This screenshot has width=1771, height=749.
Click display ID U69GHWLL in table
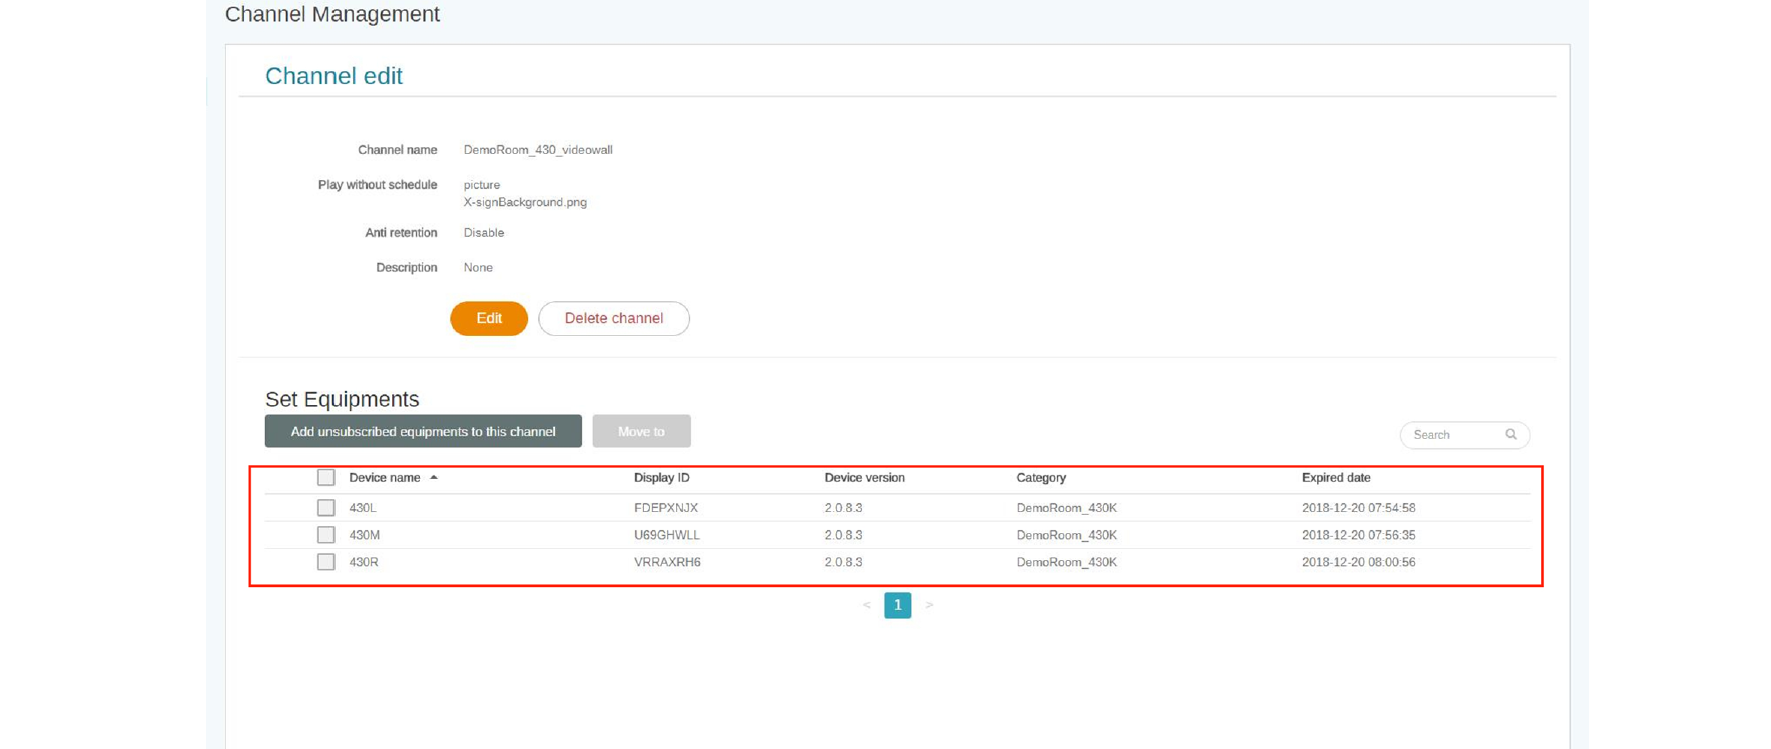pyautogui.click(x=666, y=535)
